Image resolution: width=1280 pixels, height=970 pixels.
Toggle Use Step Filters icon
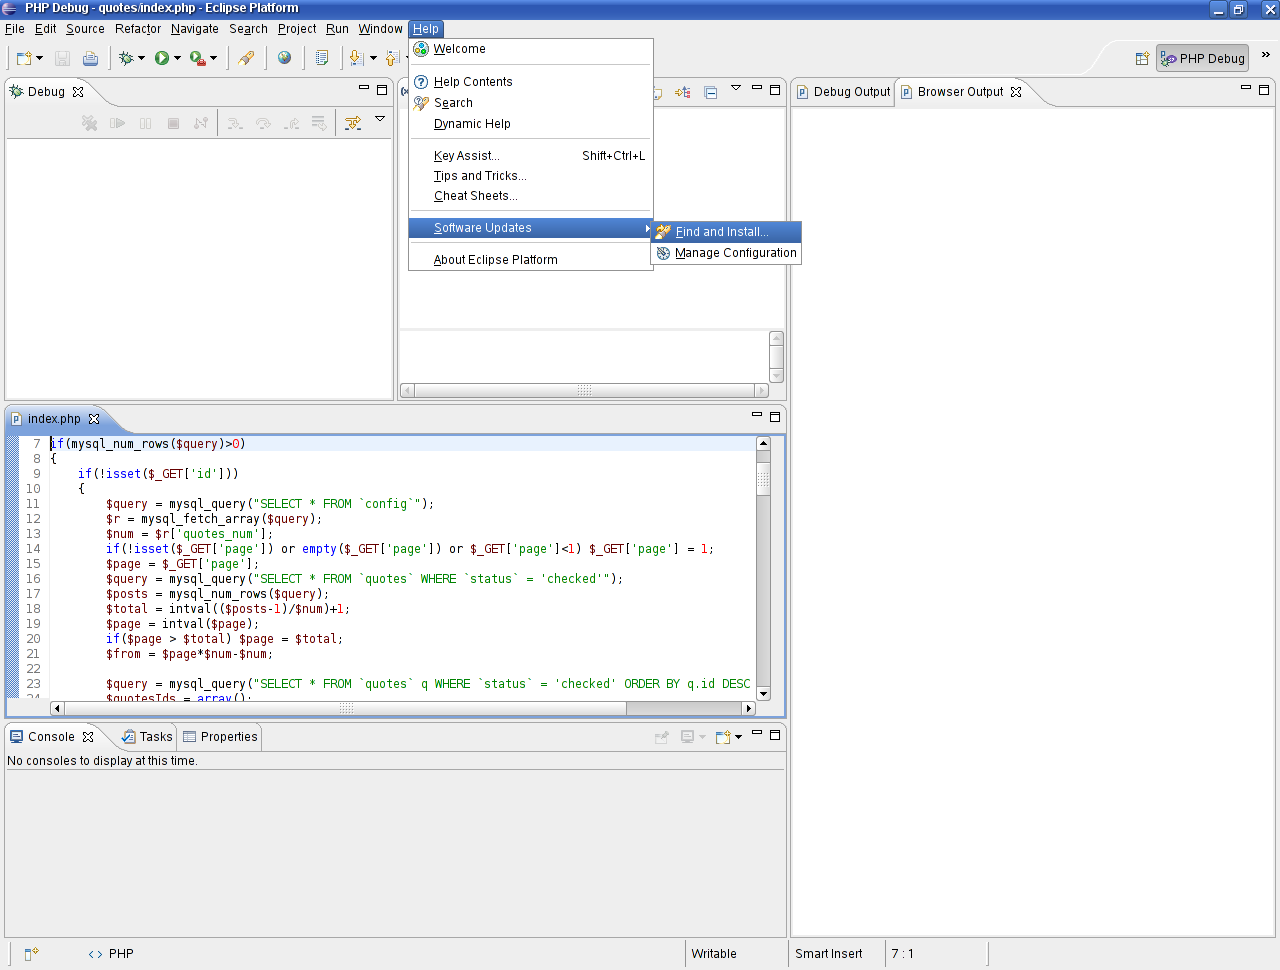353,123
